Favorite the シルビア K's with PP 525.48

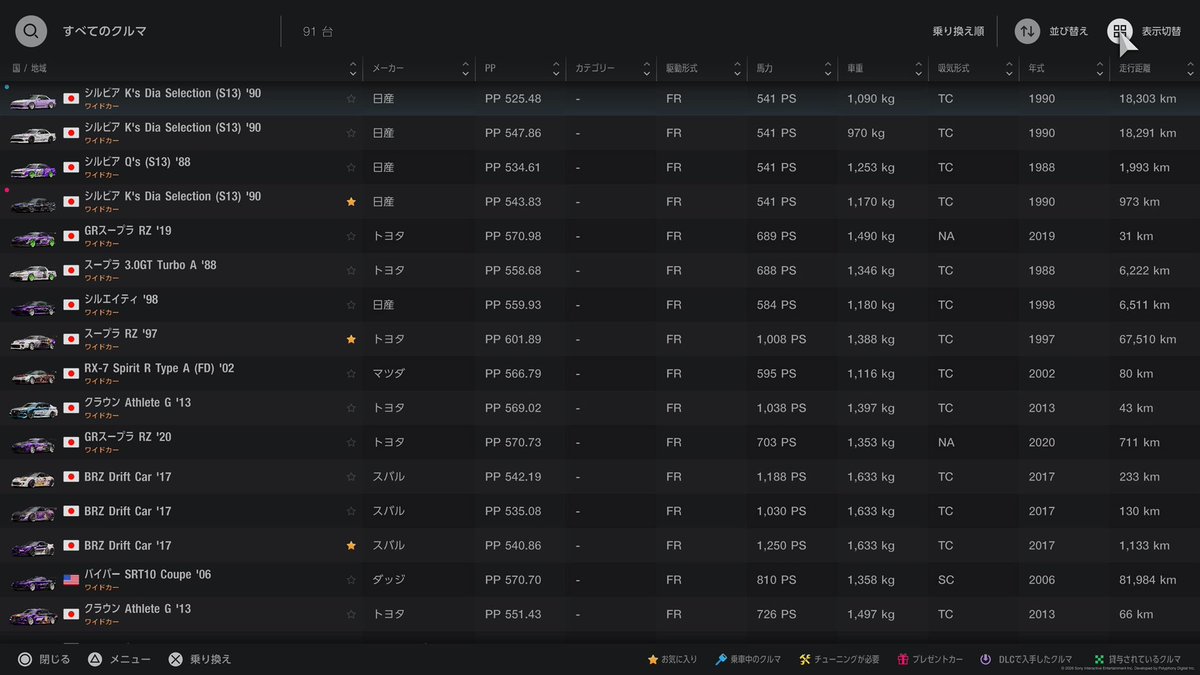click(x=351, y=99)
